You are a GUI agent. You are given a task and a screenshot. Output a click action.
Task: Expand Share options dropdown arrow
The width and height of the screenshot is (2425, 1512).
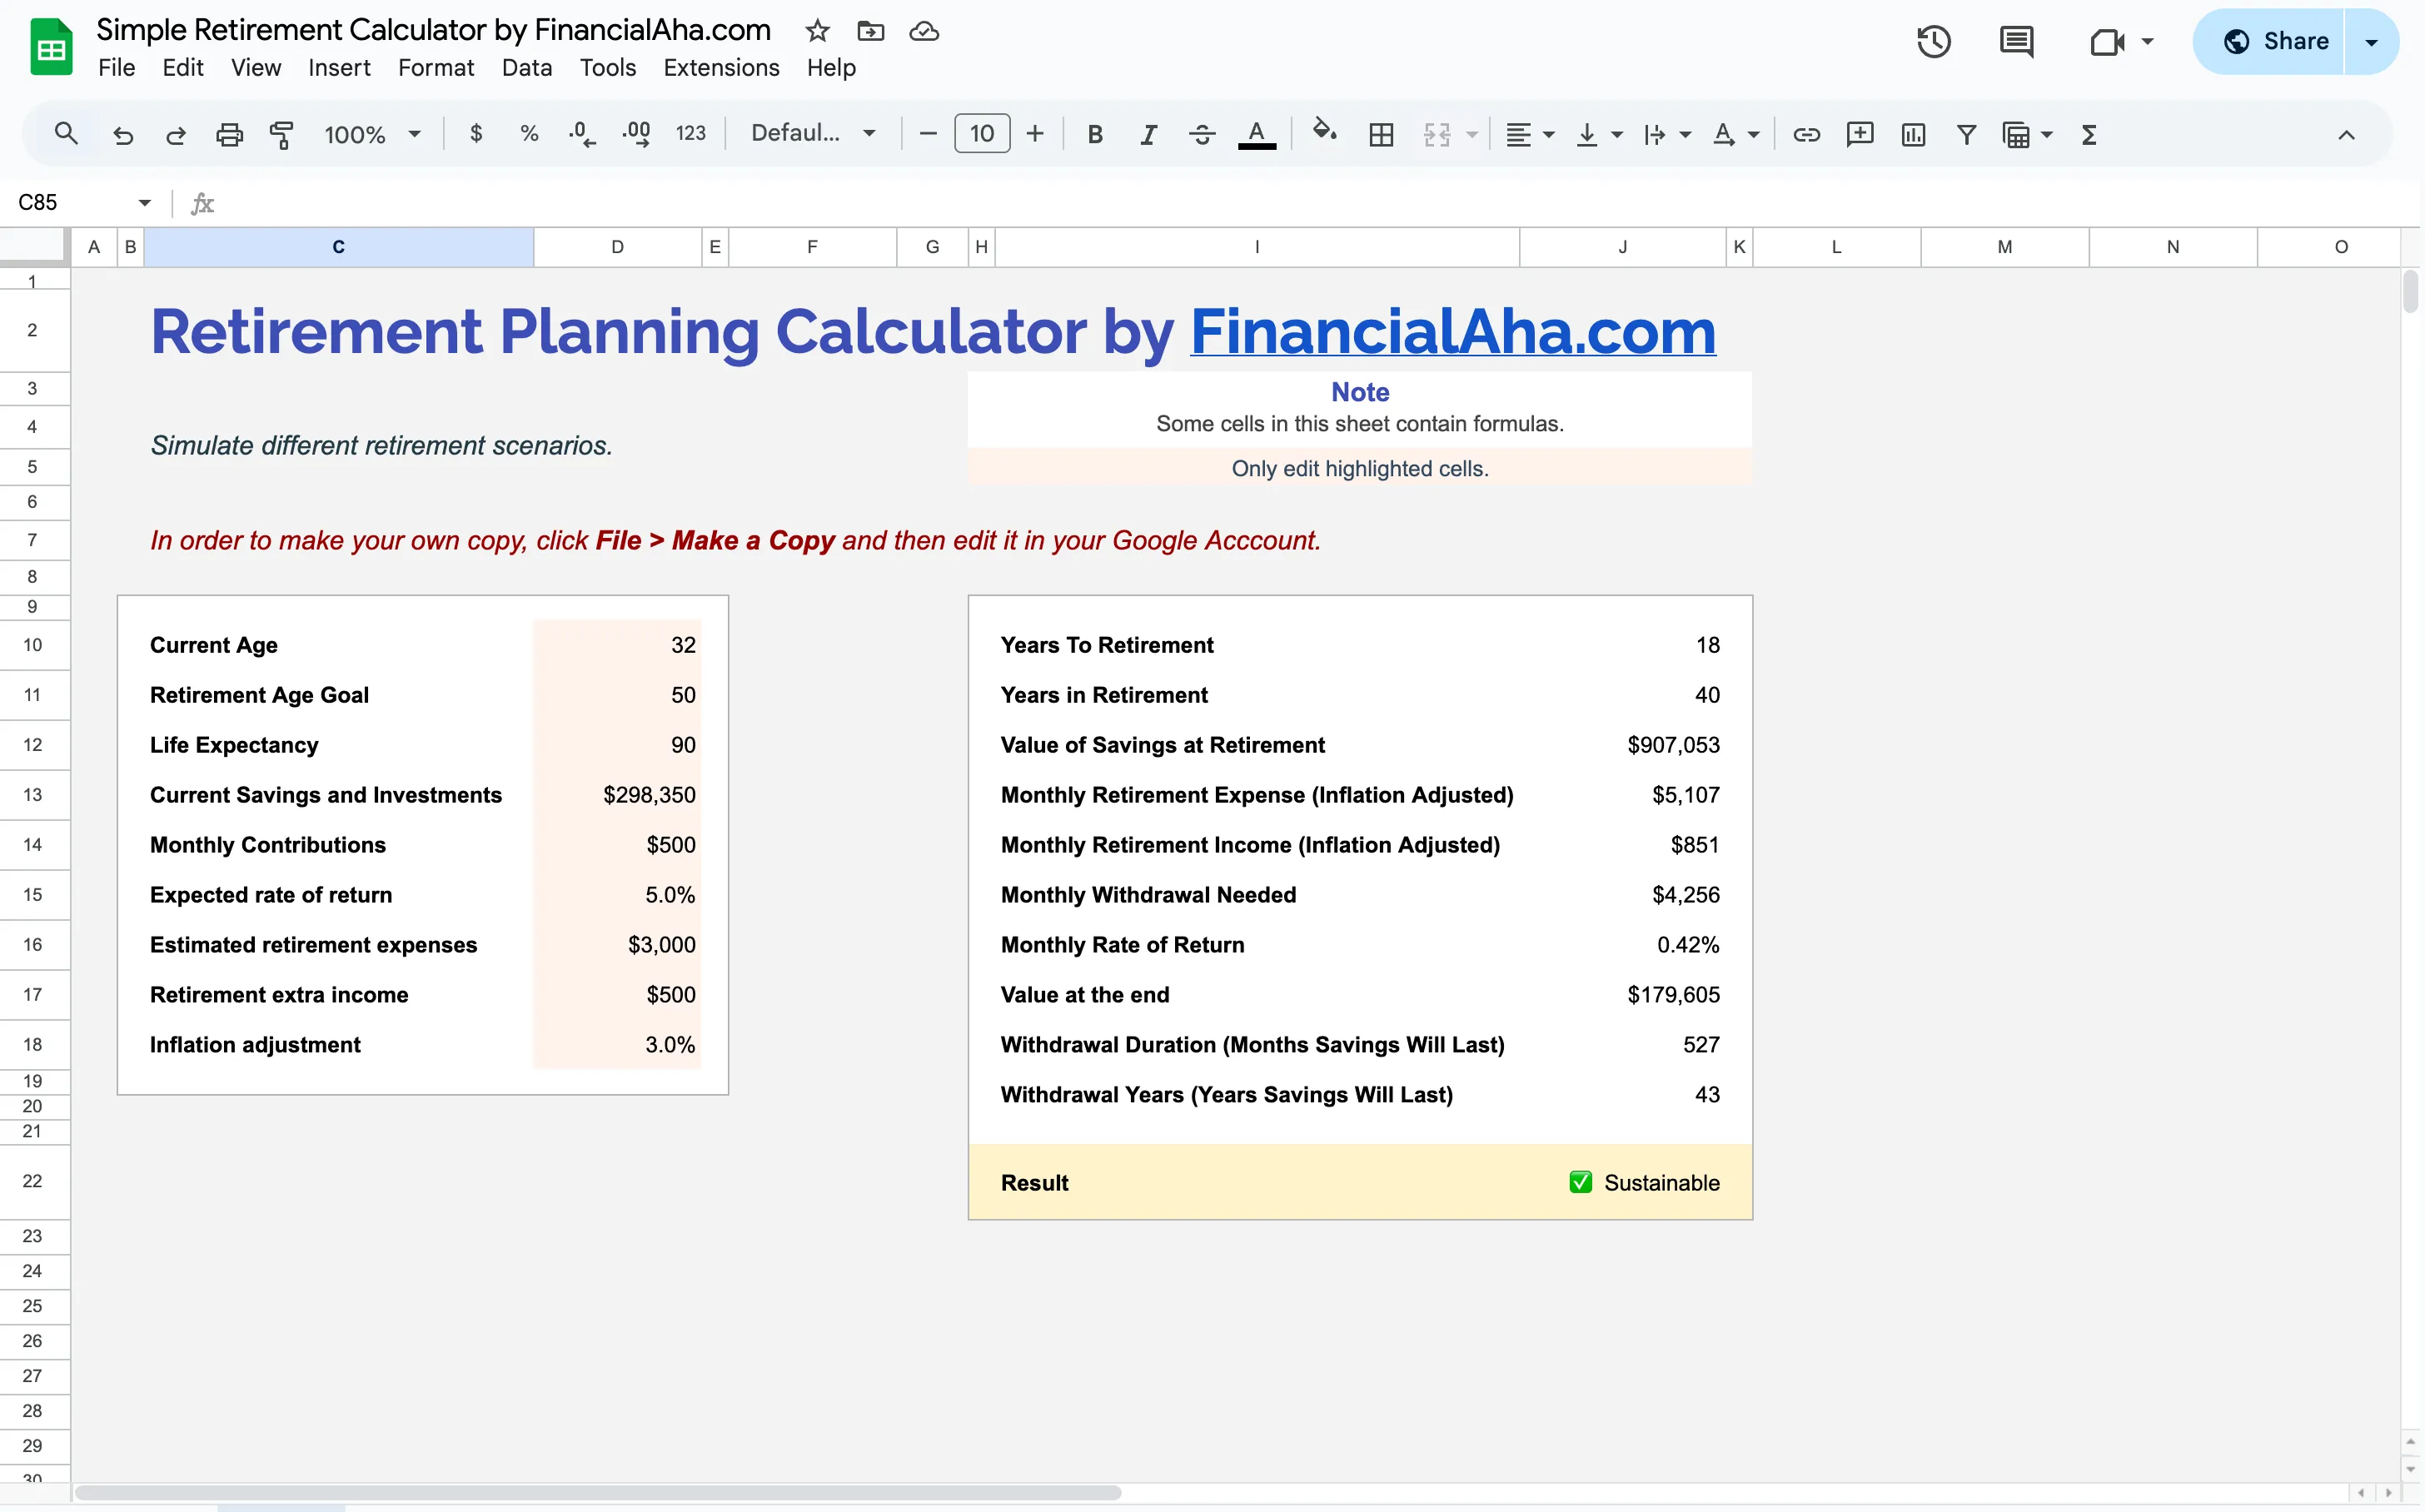tap(2371, 42)
